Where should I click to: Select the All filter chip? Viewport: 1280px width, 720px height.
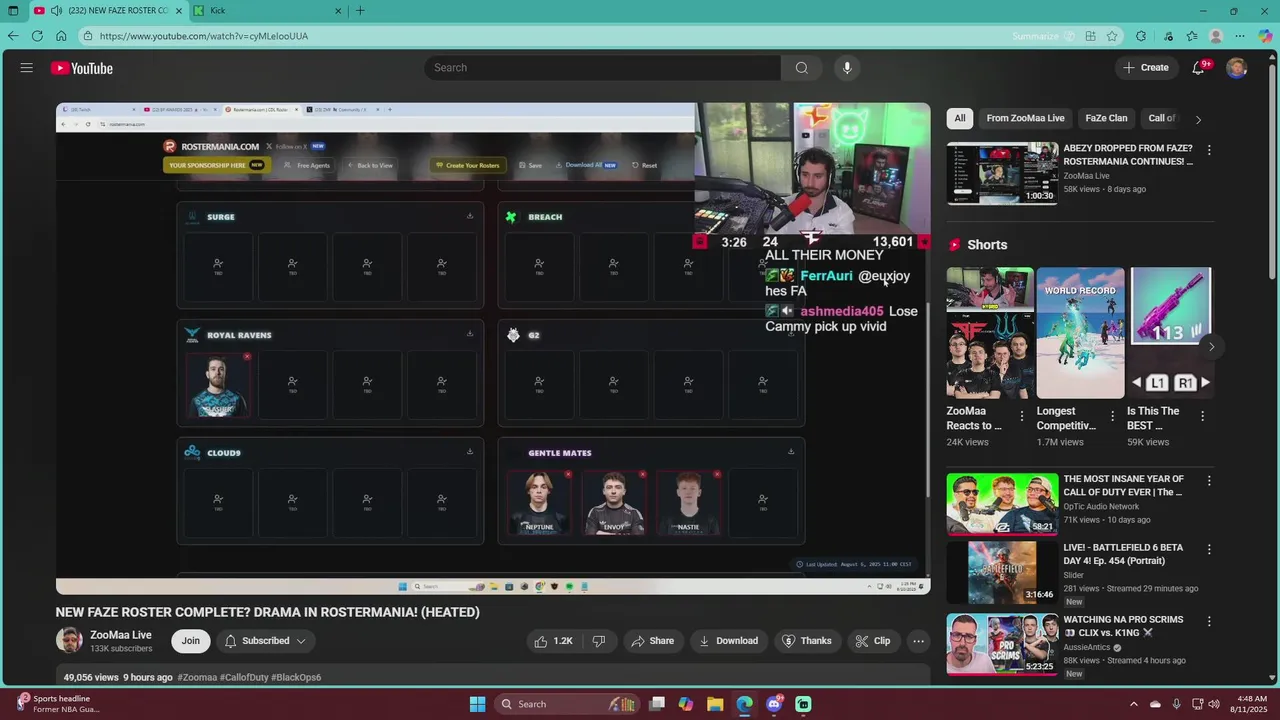pos(960,118)
